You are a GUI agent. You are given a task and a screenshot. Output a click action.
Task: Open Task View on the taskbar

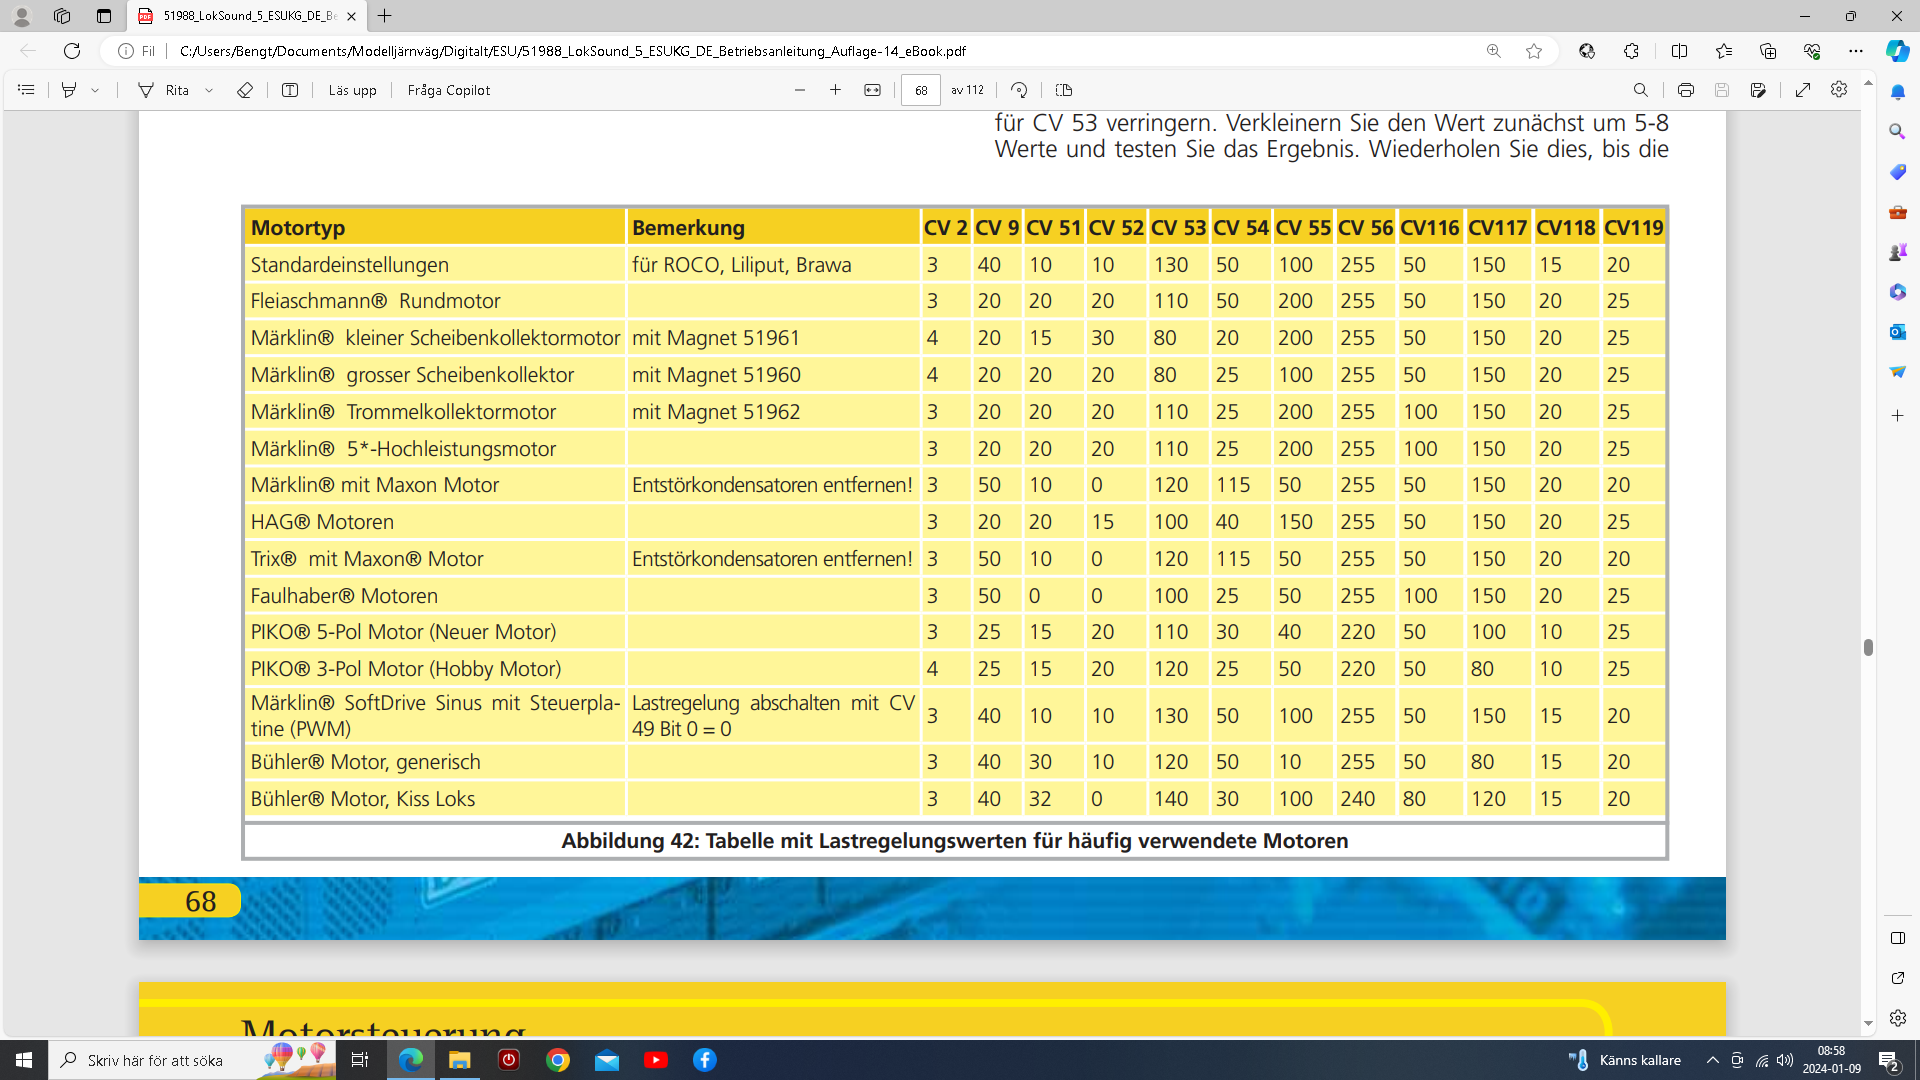click(360, 1060)
